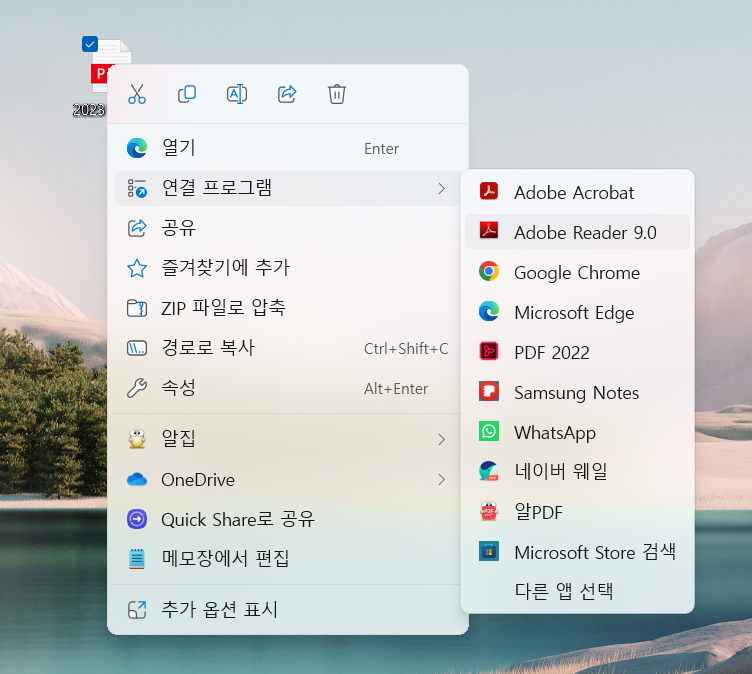This screenshot has height=674, width=752.
Task: Select 경로로 복사 menu item
Action: (x=287, y=348)
